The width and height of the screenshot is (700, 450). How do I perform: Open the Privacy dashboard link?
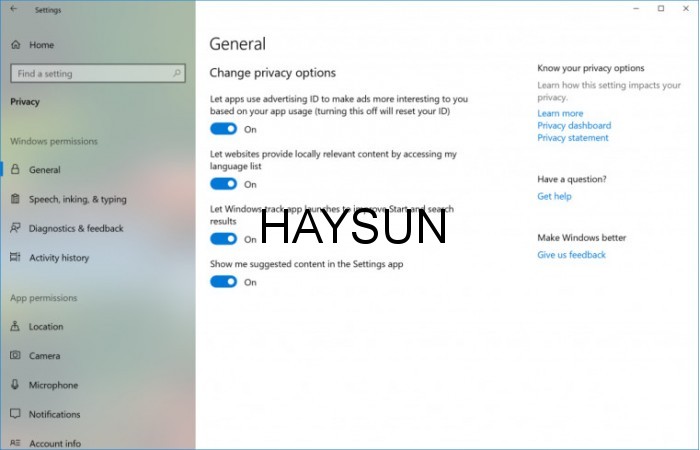pyautogui.click(x=573, y=126)
